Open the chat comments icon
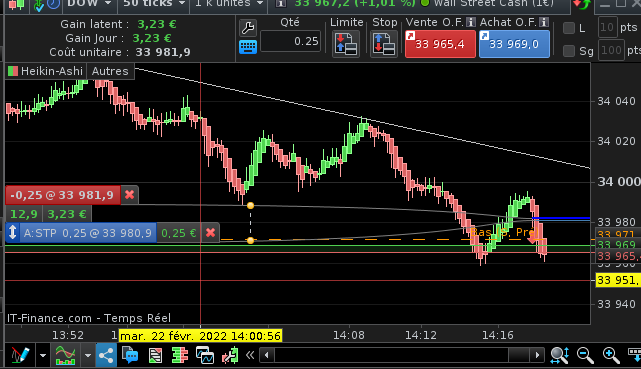Screen dimensions: 641x369 [x=130, y=355]
